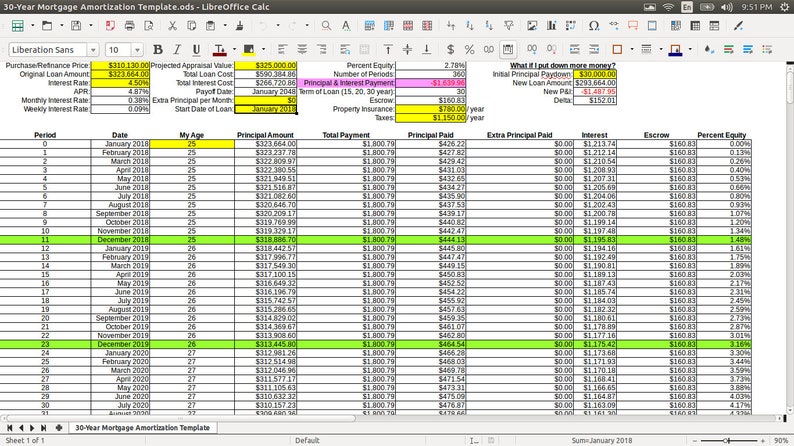Insert special character Omega icon

[x=594, y=26]
